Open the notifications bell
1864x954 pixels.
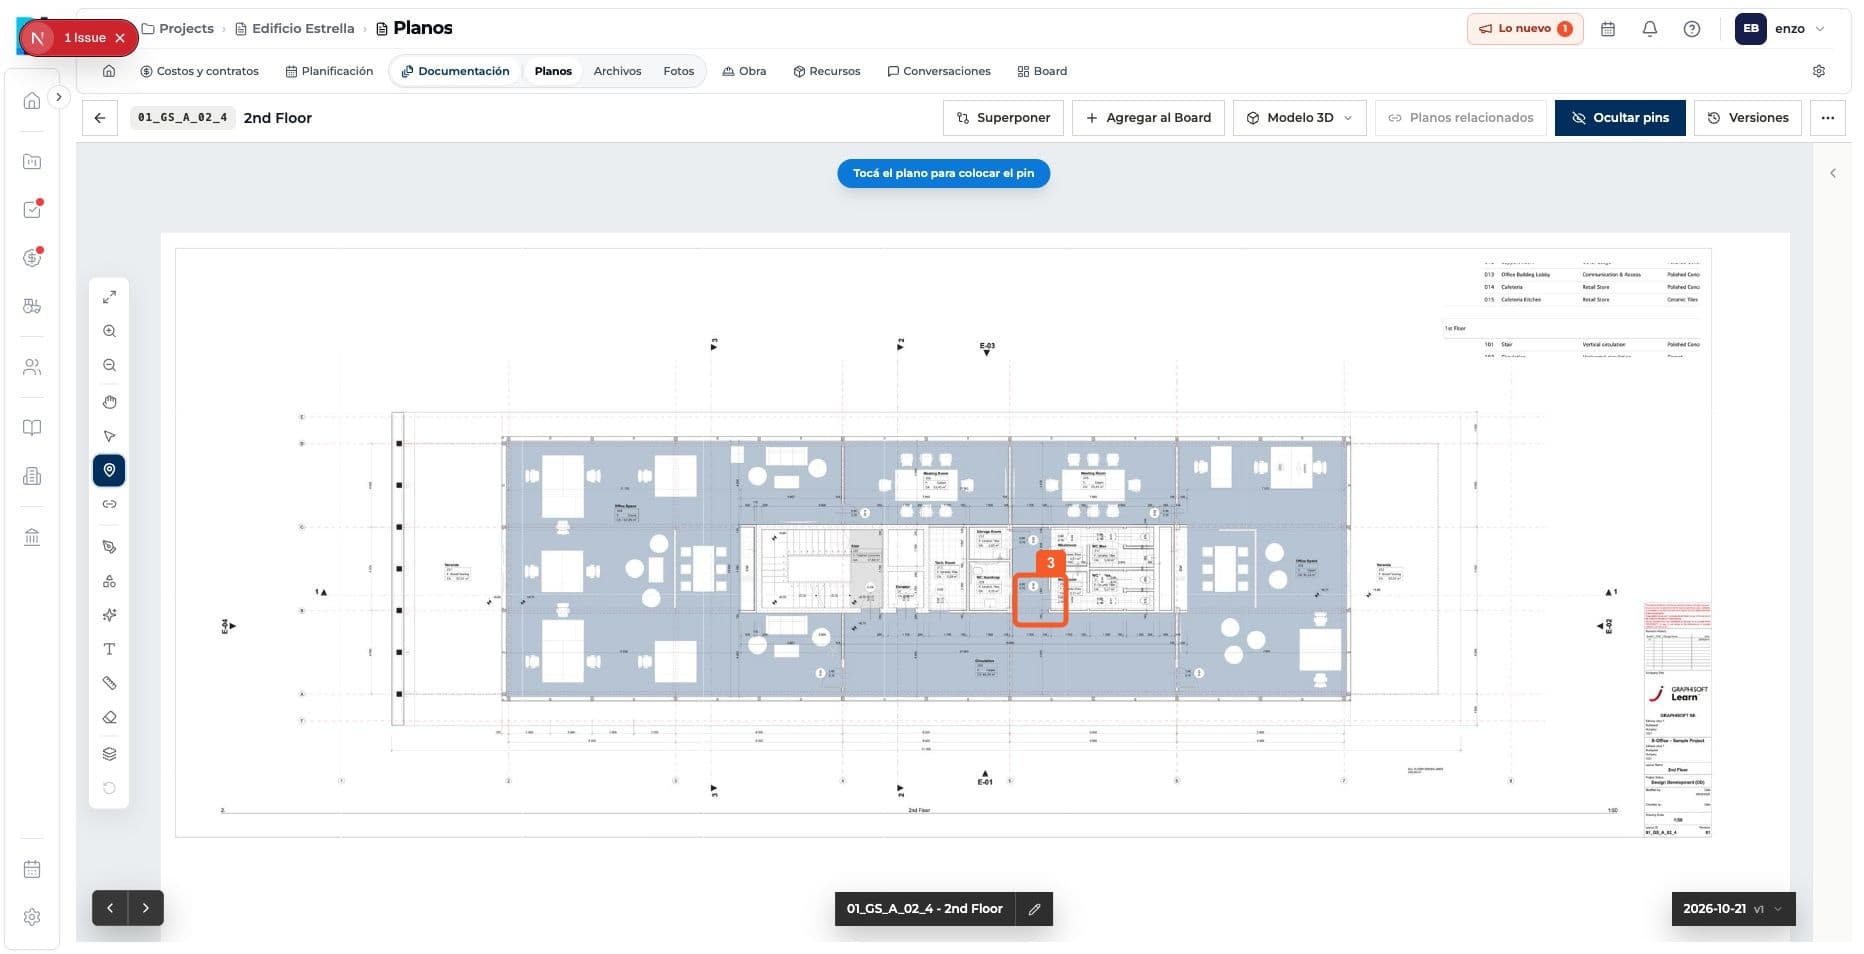click(x=1650, y=29)
